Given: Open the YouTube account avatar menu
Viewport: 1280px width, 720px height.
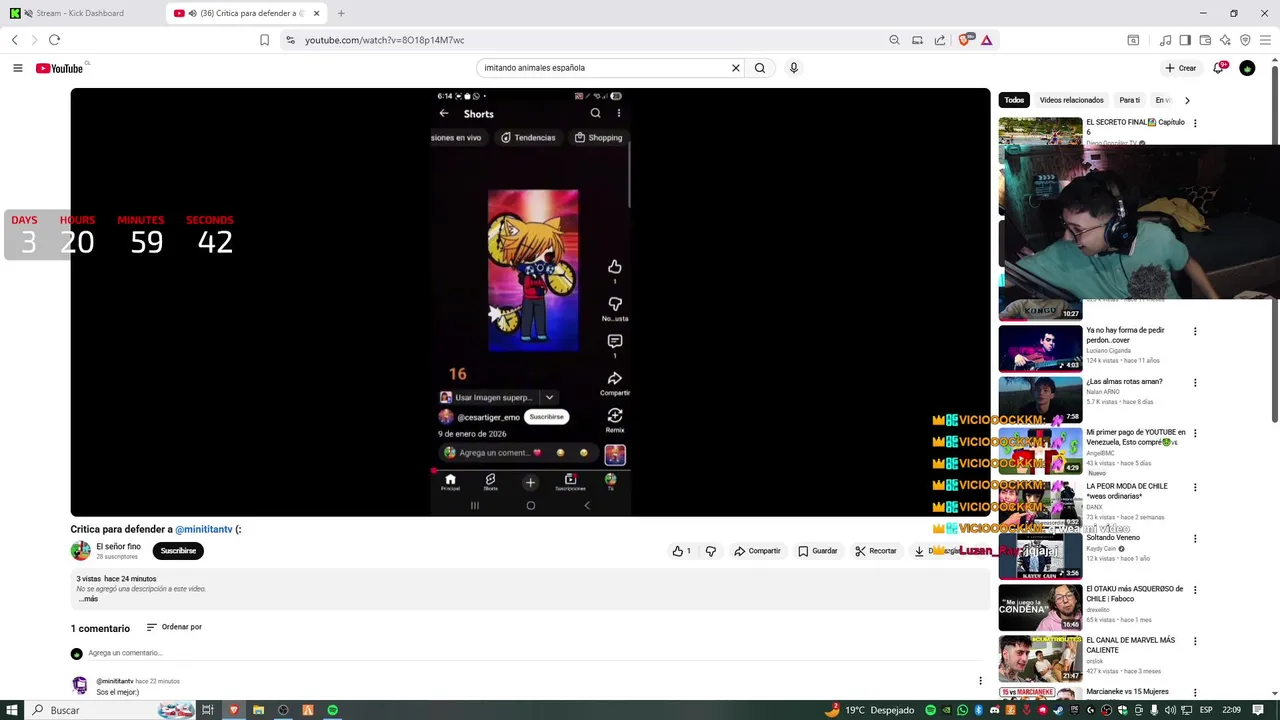Looking at the screenshot, I should coord(1247,68).
